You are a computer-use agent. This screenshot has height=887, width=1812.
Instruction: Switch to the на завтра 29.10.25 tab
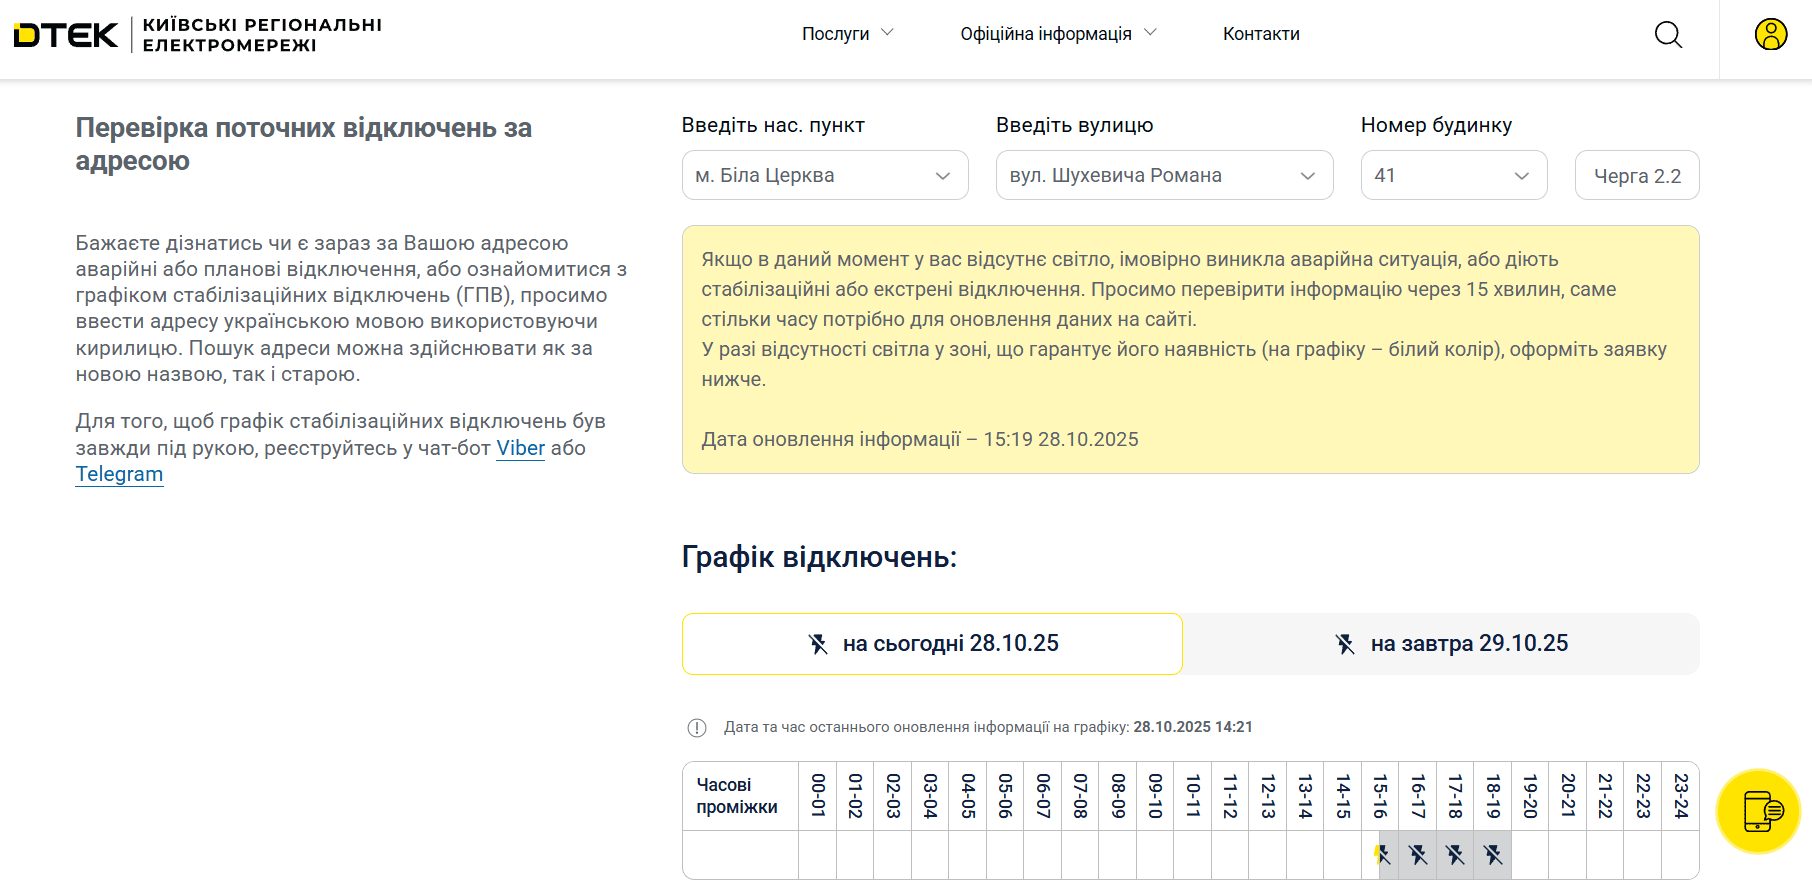pos(1441,644)
